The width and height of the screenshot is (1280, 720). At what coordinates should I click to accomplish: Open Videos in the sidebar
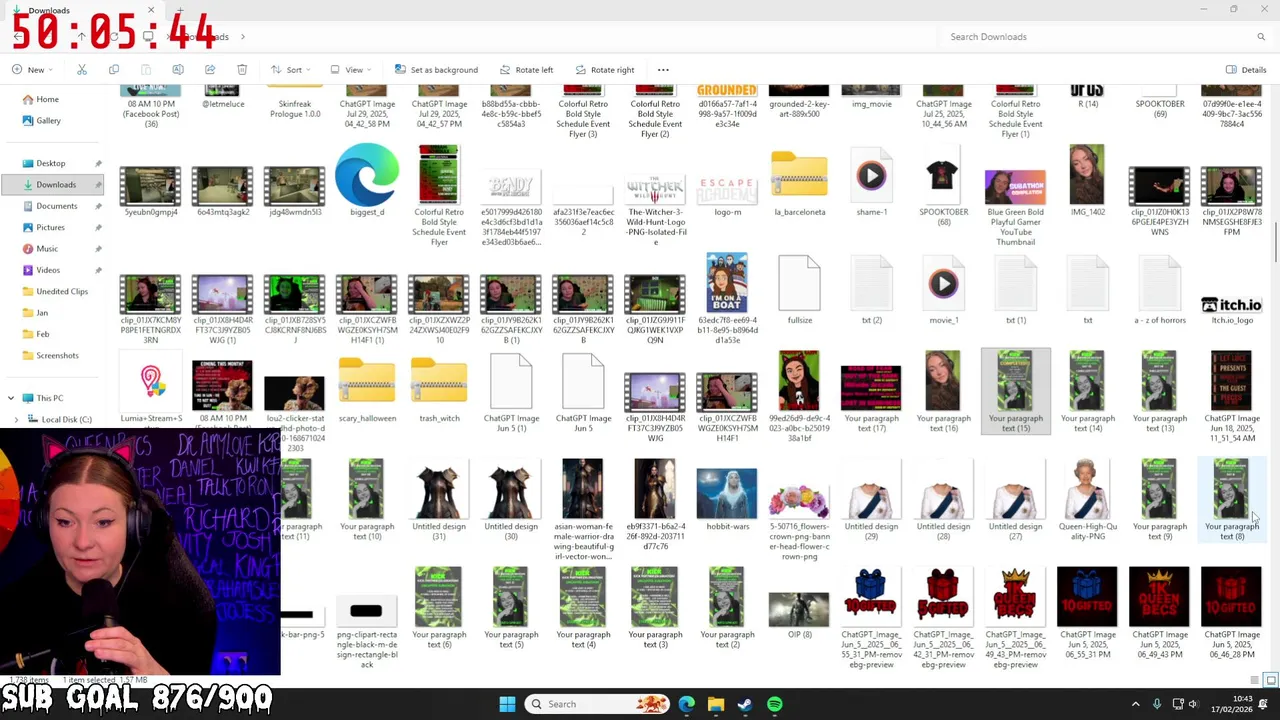click(48, 270)
